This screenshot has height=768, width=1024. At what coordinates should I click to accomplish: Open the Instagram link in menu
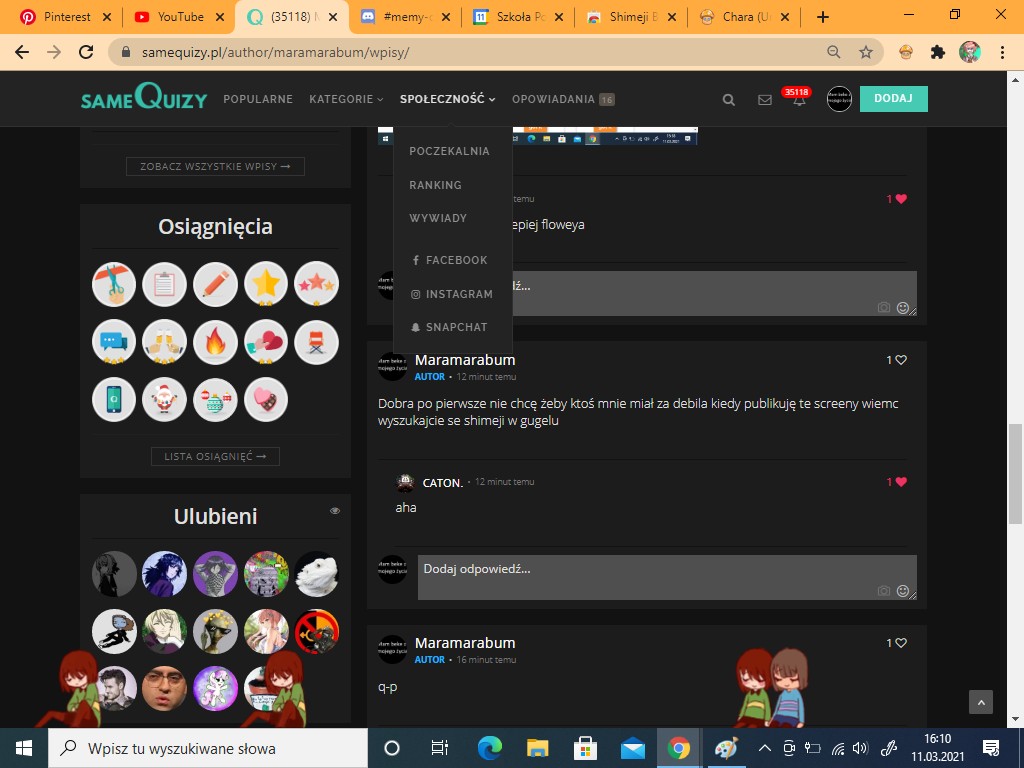point(458,294)
